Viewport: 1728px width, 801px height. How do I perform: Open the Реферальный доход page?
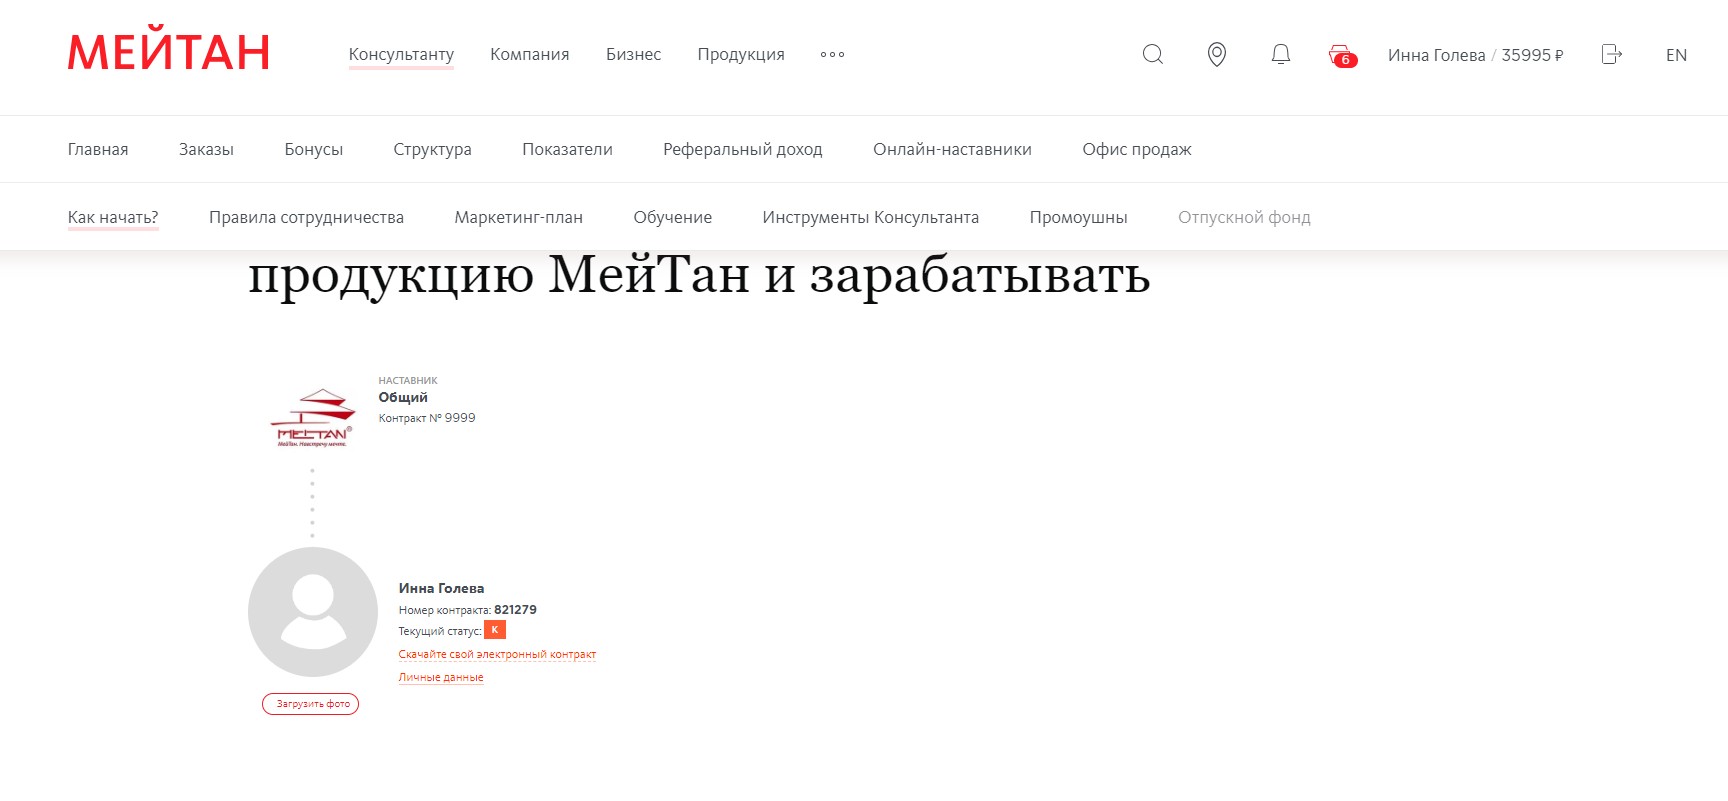742,149
